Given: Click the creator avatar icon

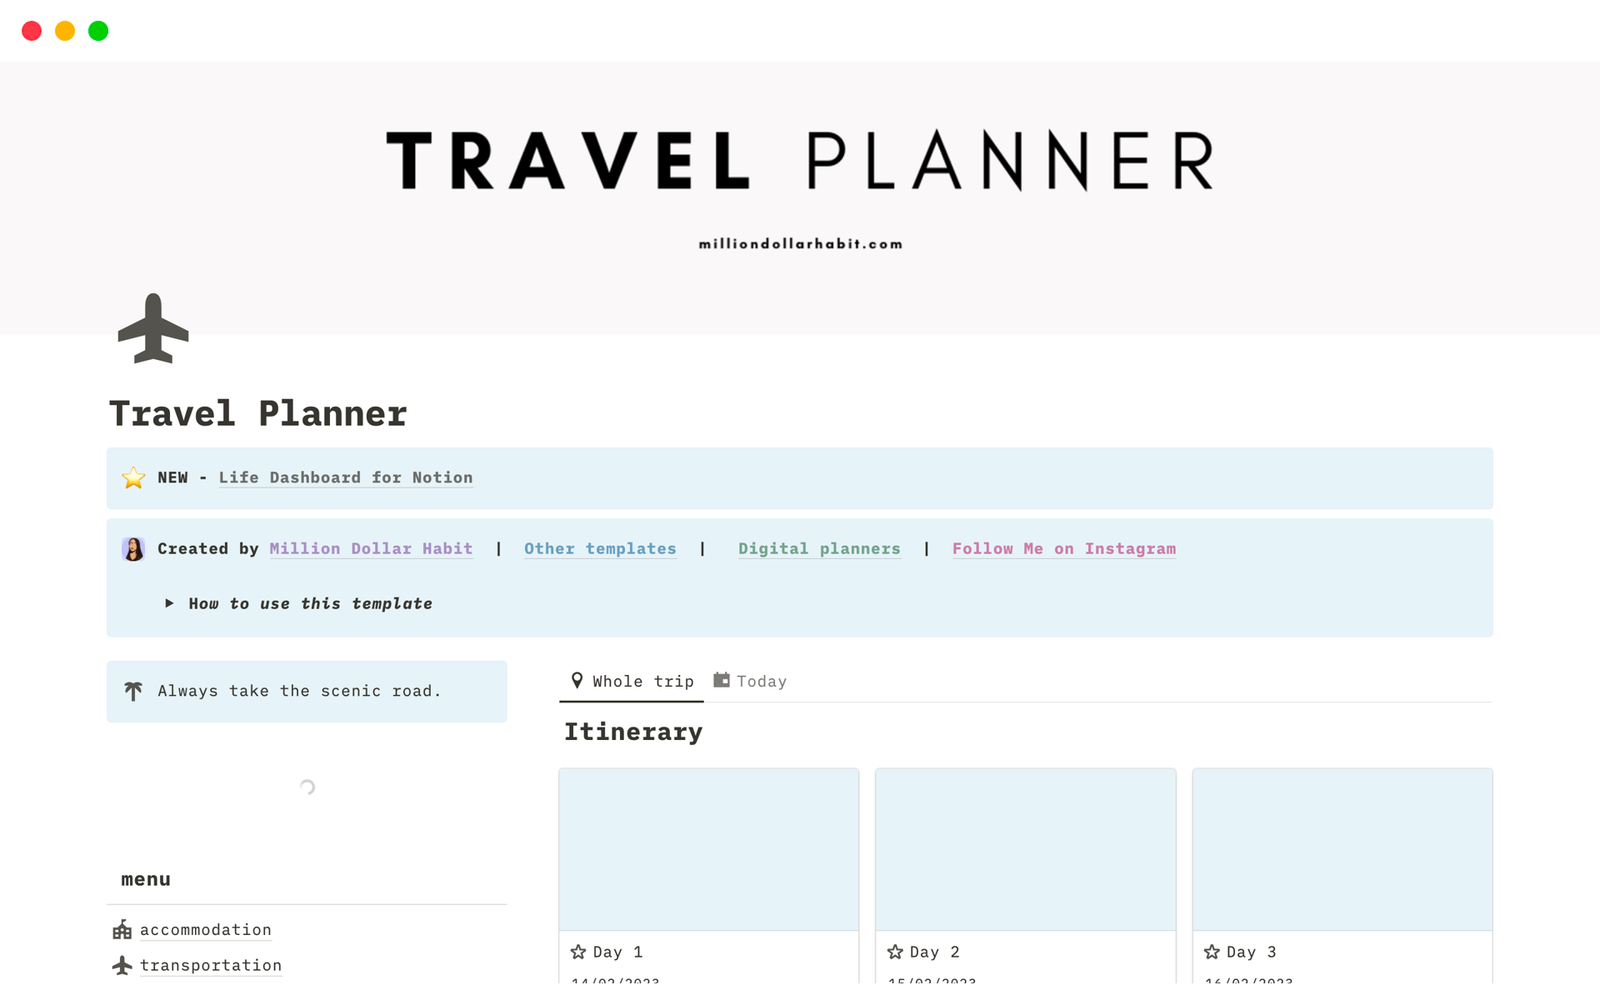Looking at the screenshot, I should (x=133, y=549).
